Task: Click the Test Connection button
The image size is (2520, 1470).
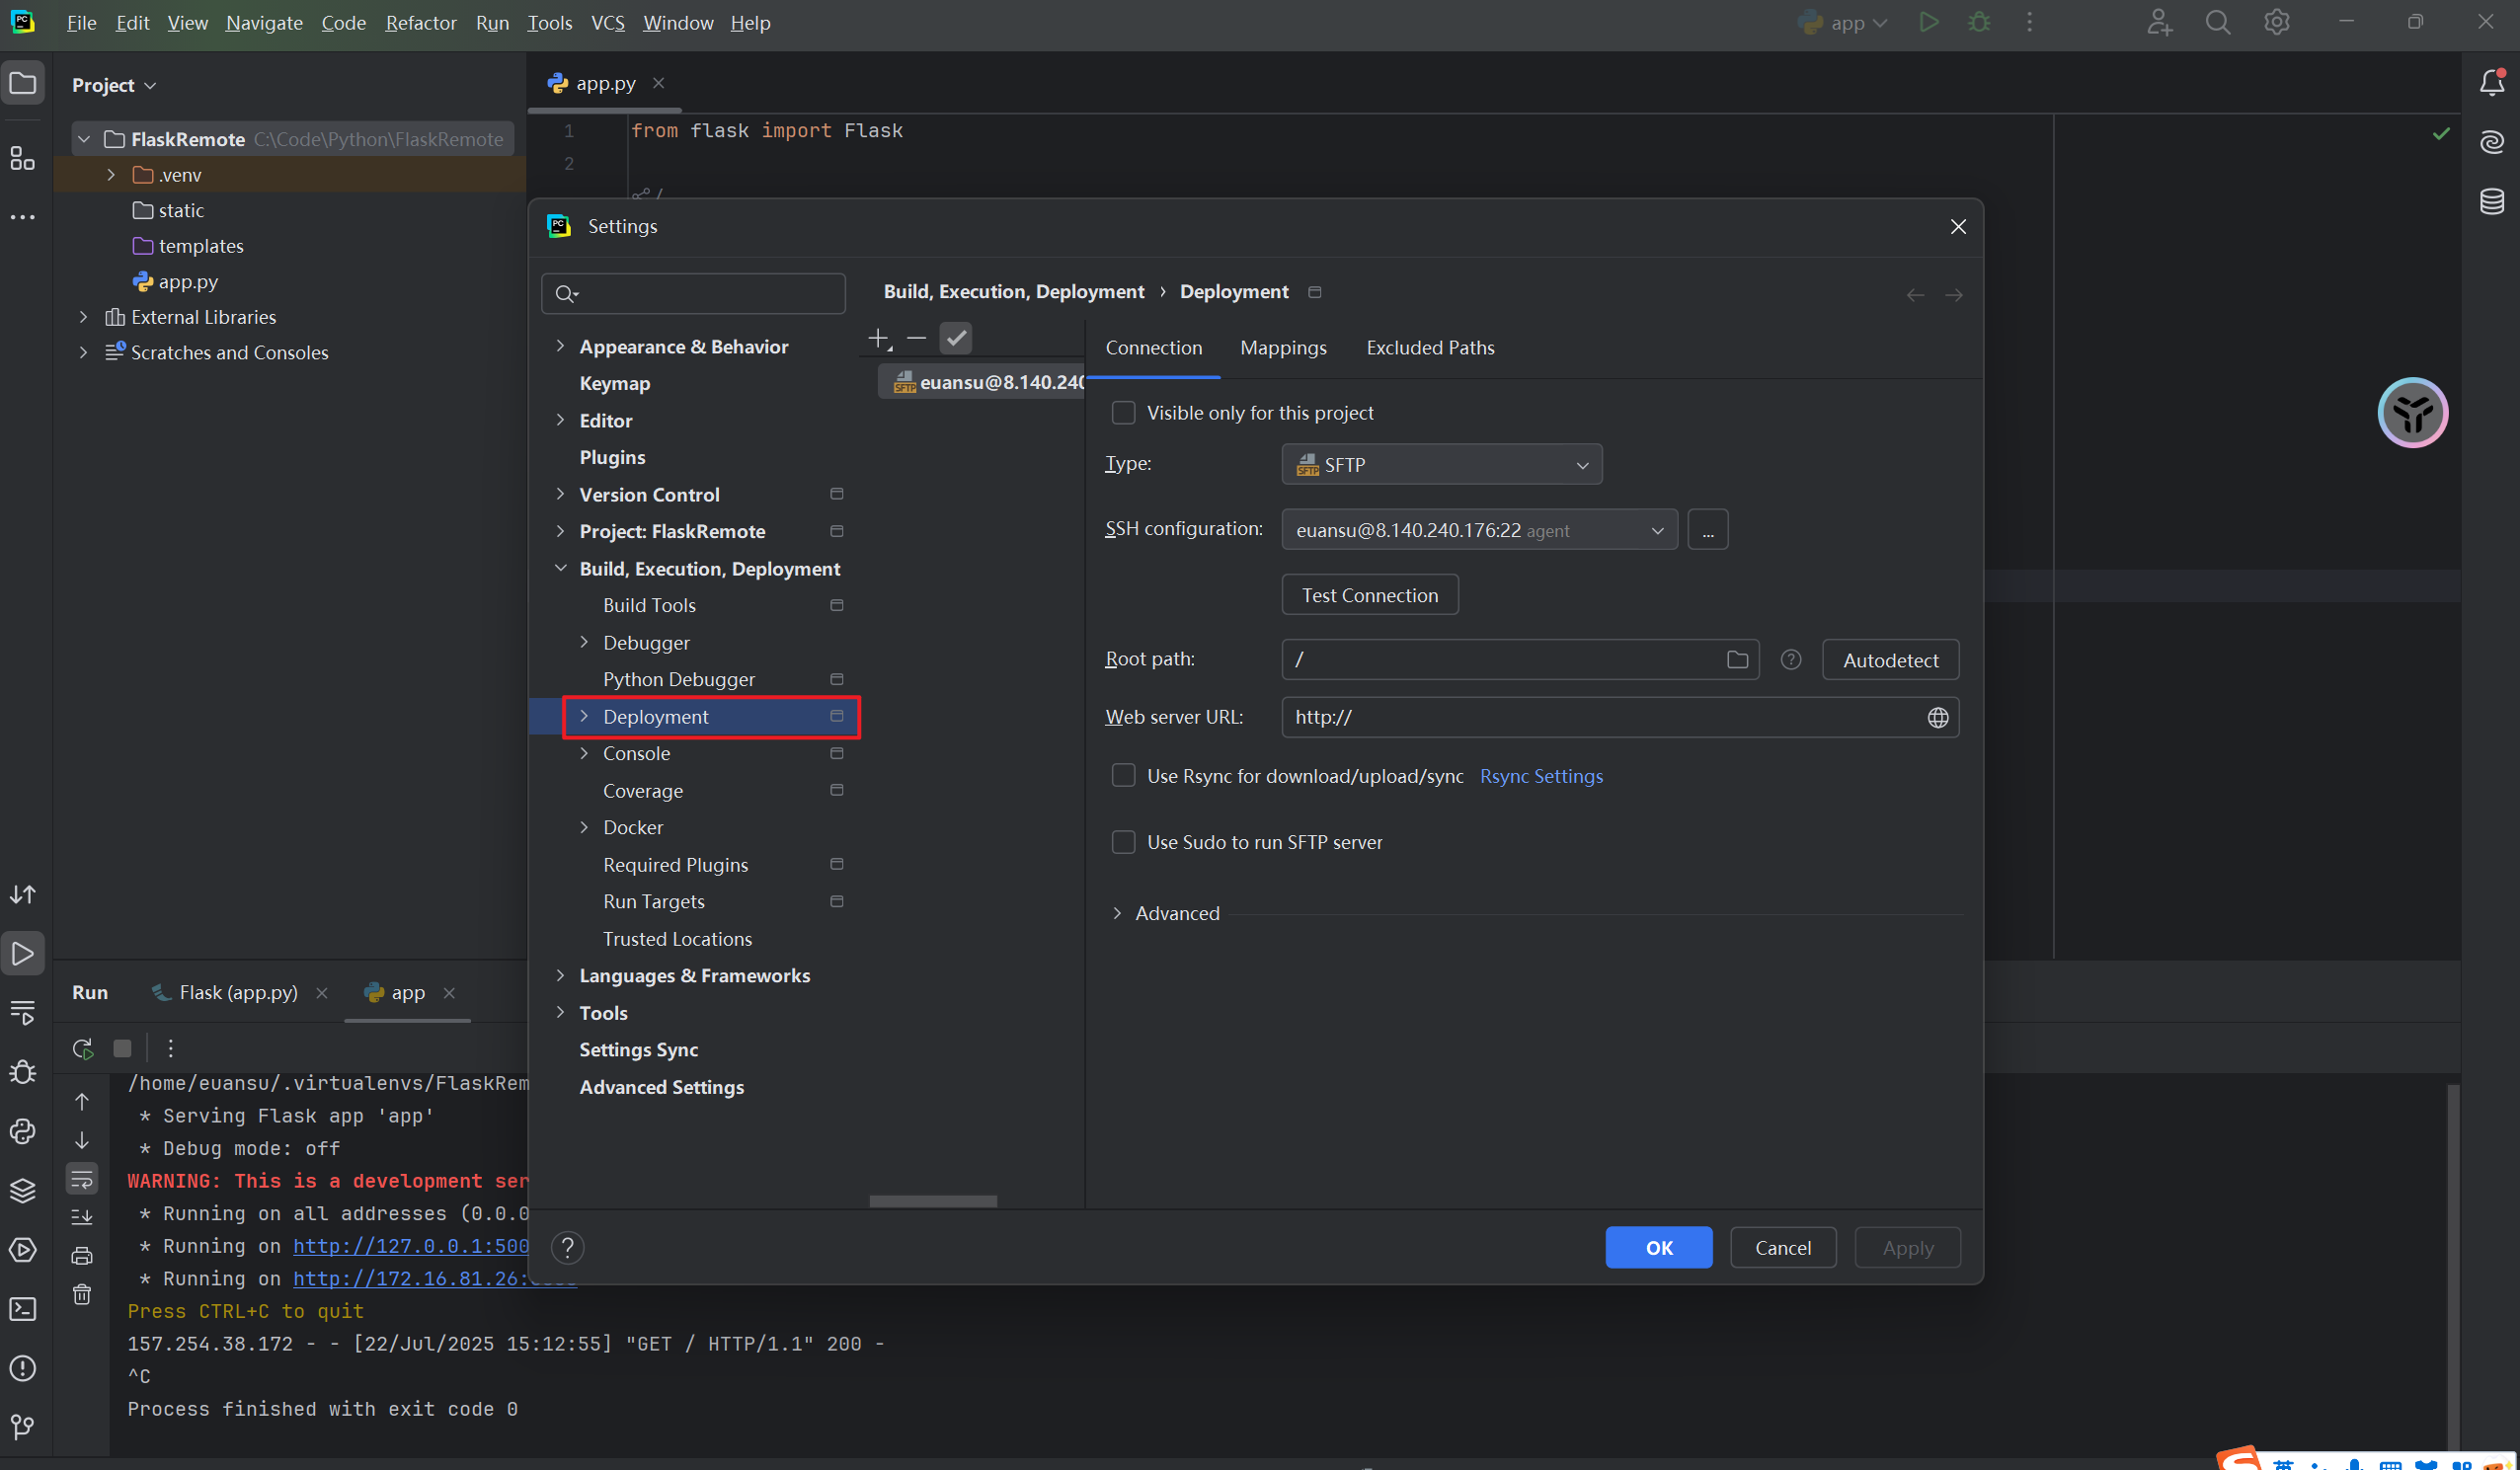Action: tap(1369, 595)
